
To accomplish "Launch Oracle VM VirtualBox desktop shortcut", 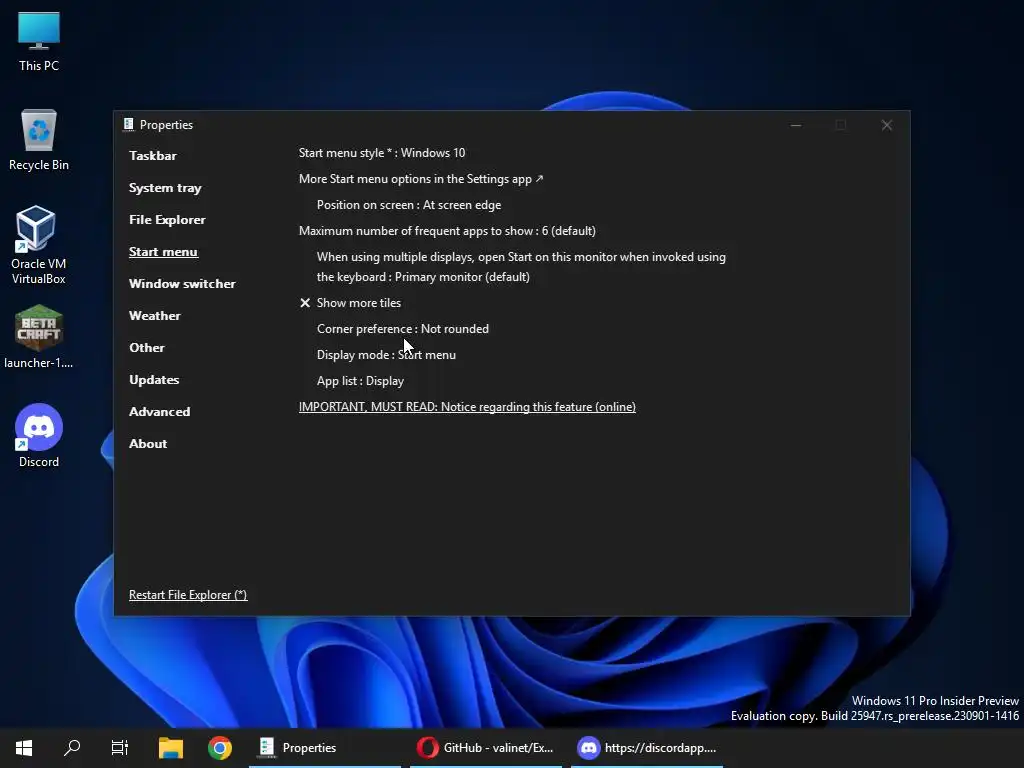I will click(x=39, y=245).
